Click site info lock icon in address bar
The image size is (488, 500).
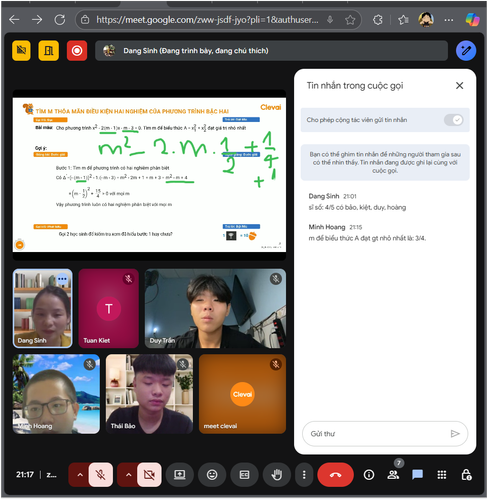pos(85,20)
